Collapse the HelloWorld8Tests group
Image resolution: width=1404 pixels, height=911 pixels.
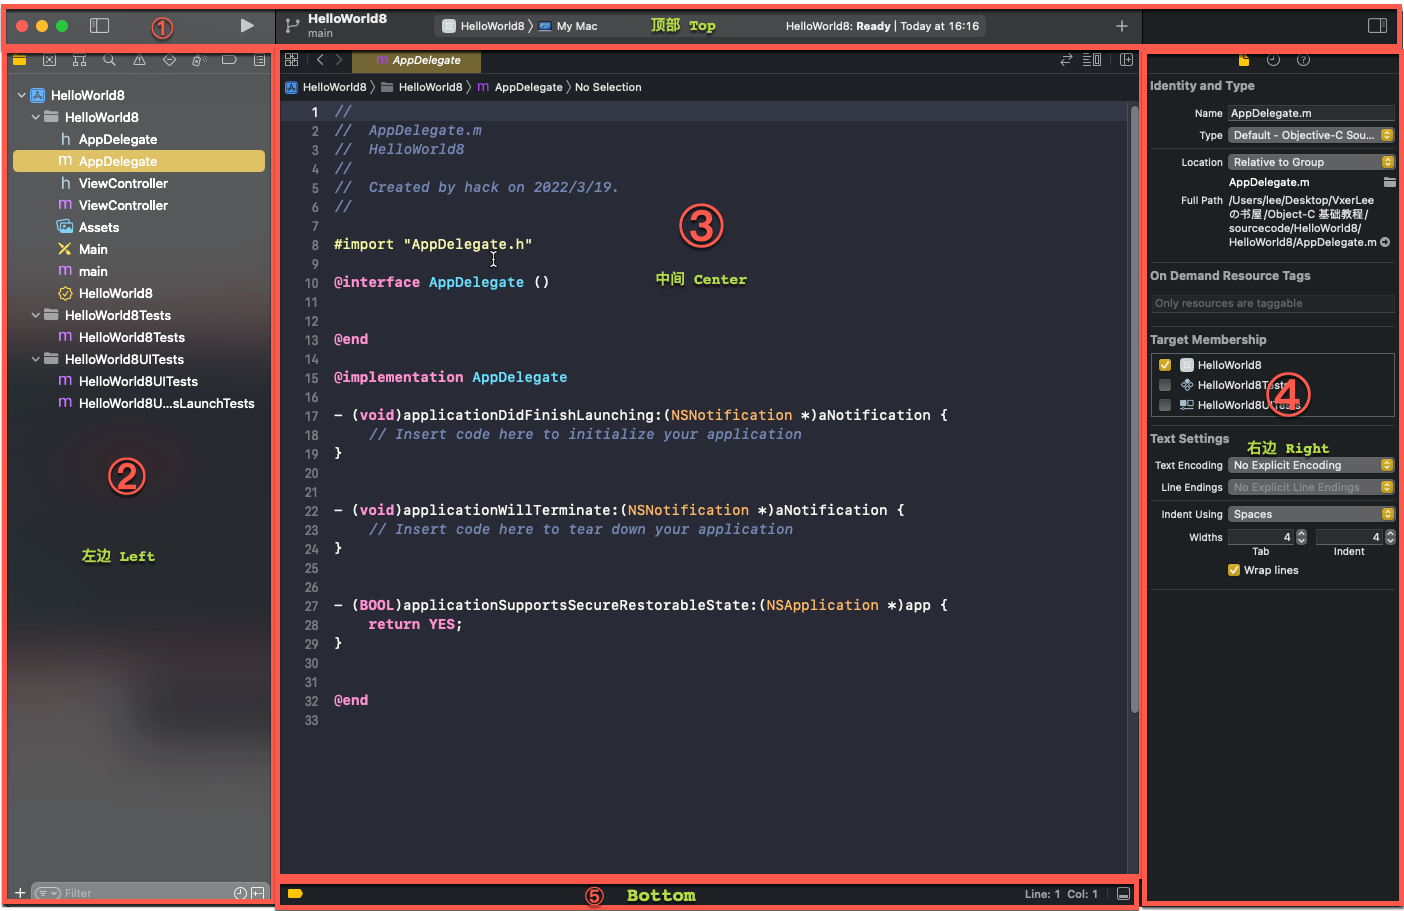(x=36, y=315)
